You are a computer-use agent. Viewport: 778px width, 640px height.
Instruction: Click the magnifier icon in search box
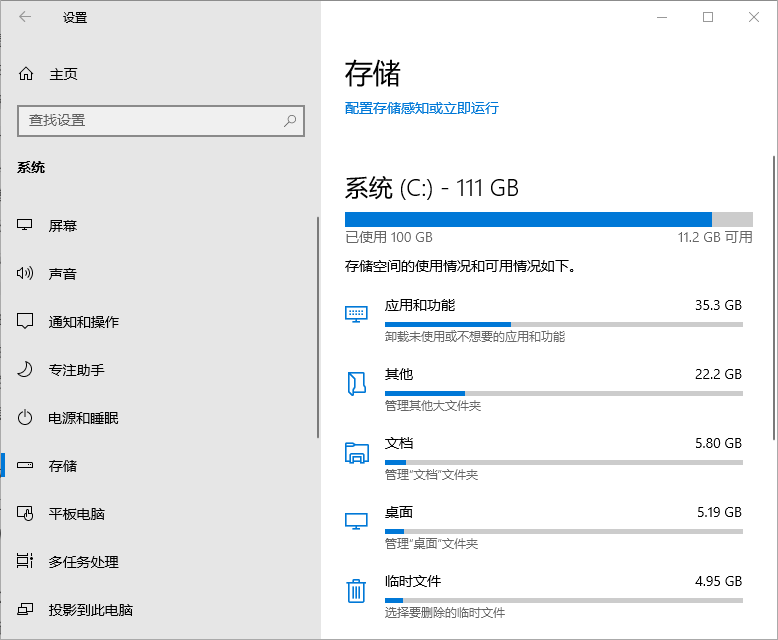[x=290, y=121]
